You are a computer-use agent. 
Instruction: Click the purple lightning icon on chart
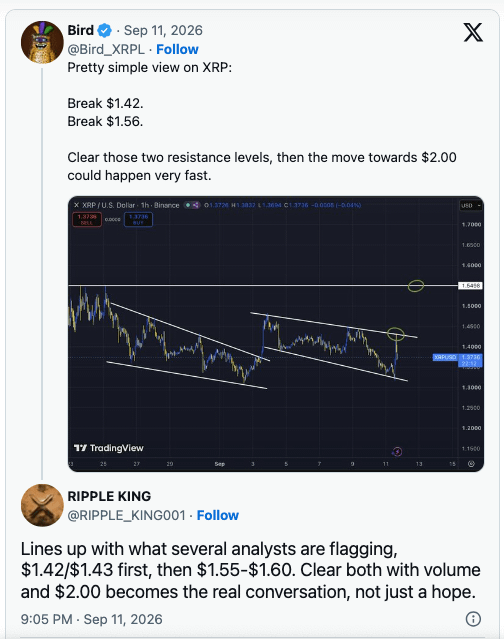pyautogui.click(x=397, y=452)
